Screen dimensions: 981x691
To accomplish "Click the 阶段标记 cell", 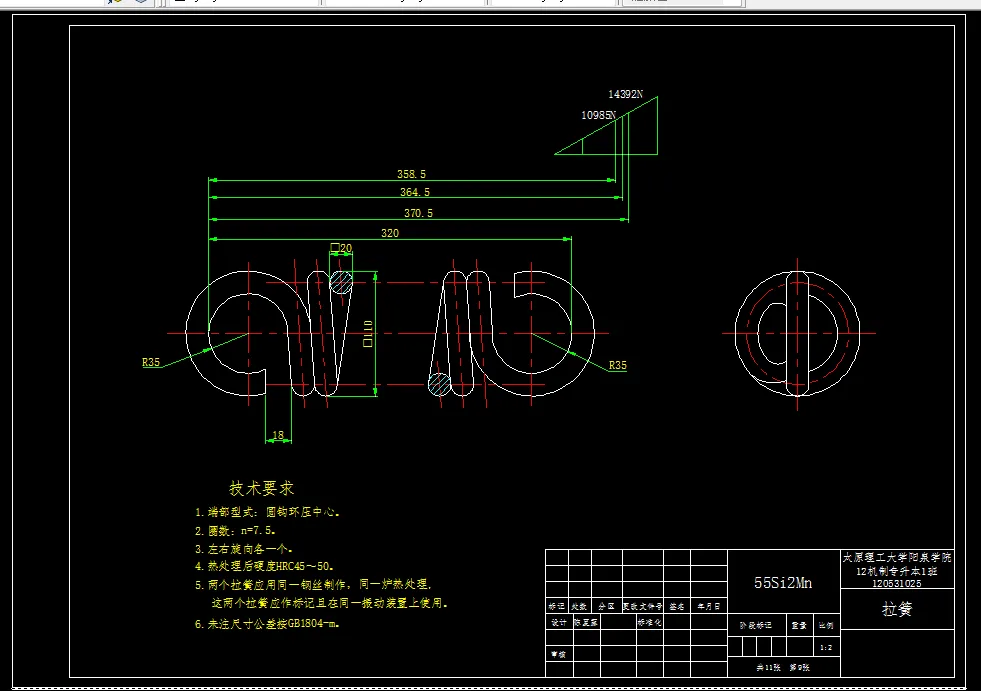I will 756,625.
